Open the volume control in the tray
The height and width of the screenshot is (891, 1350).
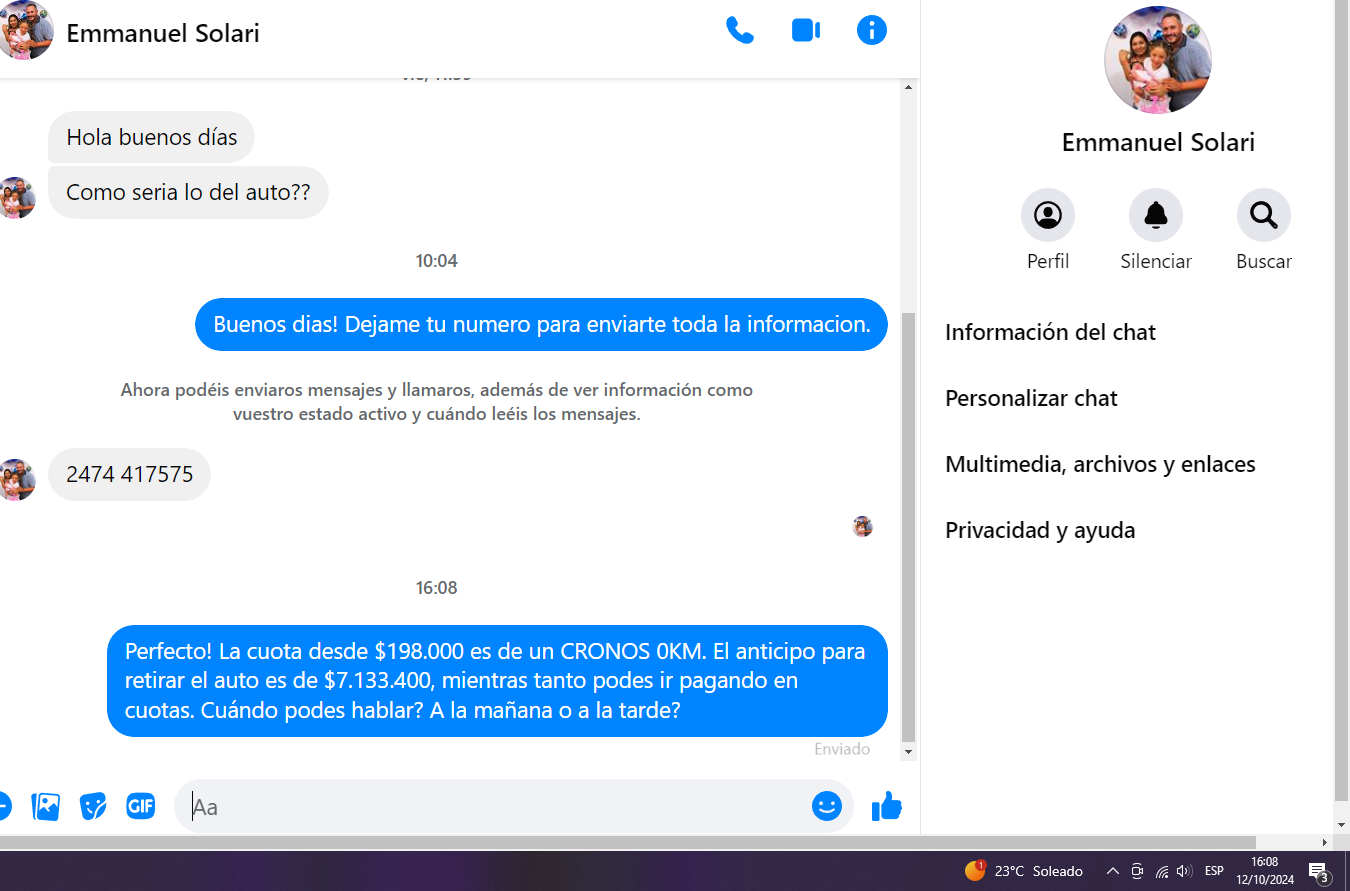(x=1185, y=871)
